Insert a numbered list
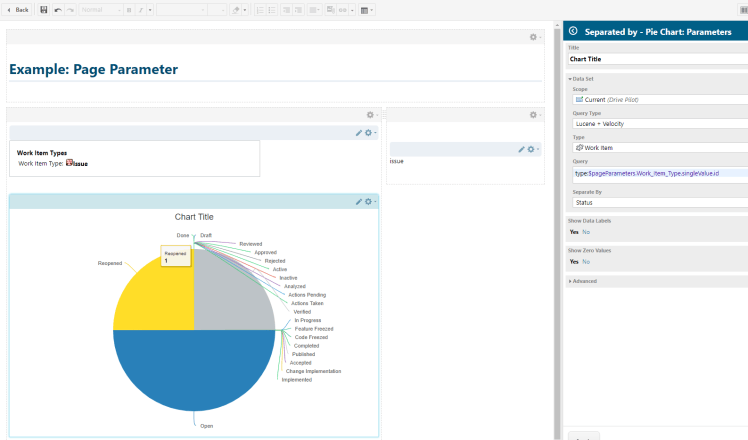The width and height of the screenshot is (748, 440). [x=260, y=10]
